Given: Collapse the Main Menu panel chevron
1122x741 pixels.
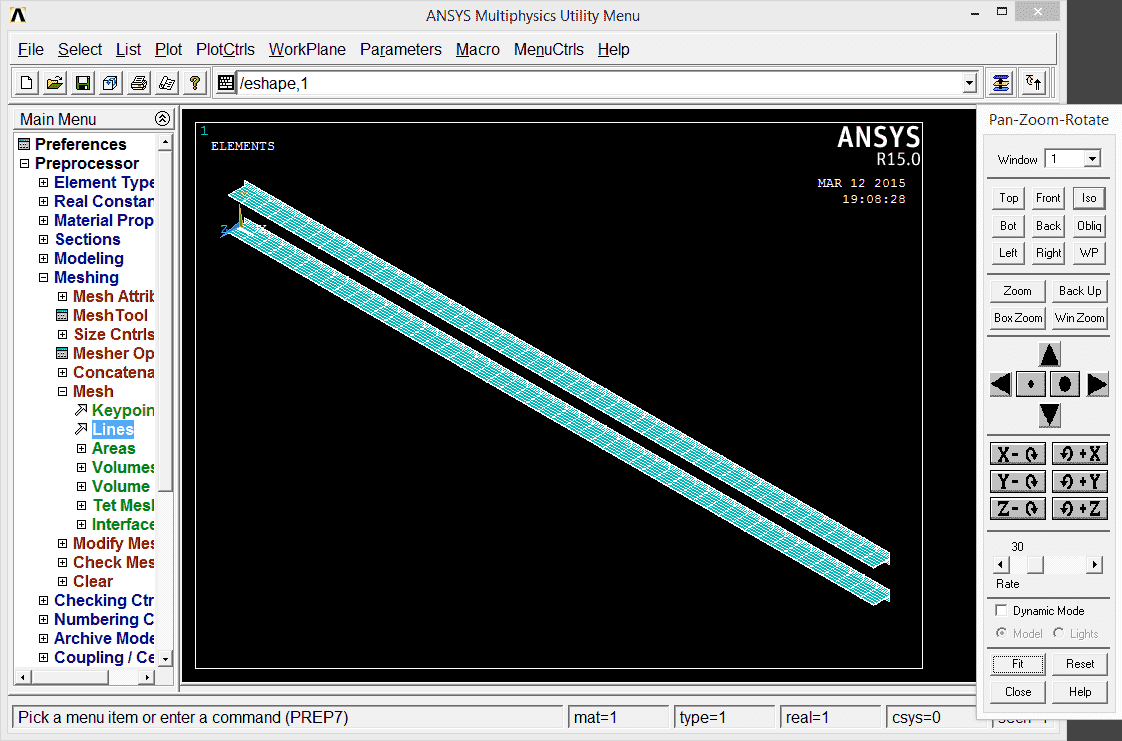Looking at the screenshot, I should [162, 119].
